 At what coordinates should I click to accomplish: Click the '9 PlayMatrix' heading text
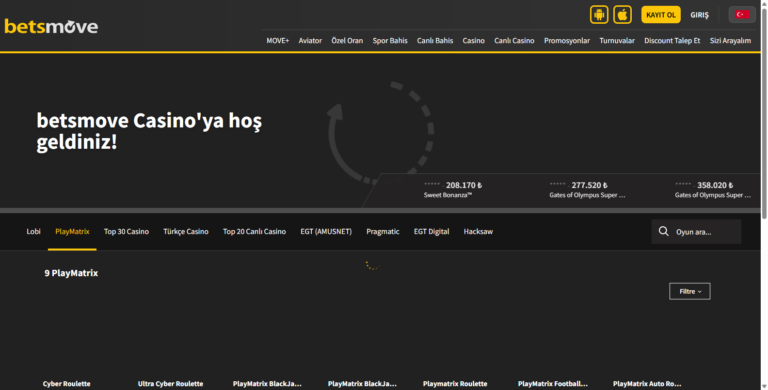71,273
